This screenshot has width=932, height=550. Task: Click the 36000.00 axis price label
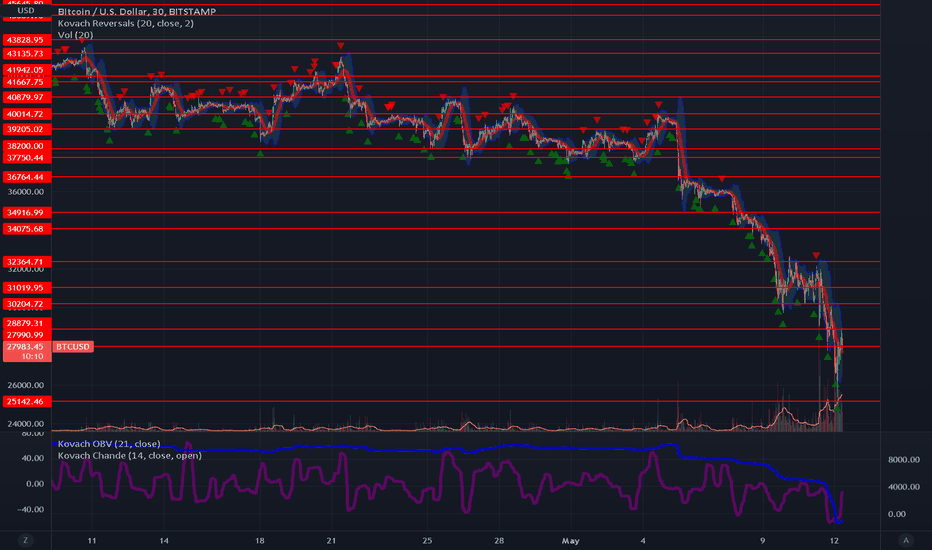click(x=26, y=192)
